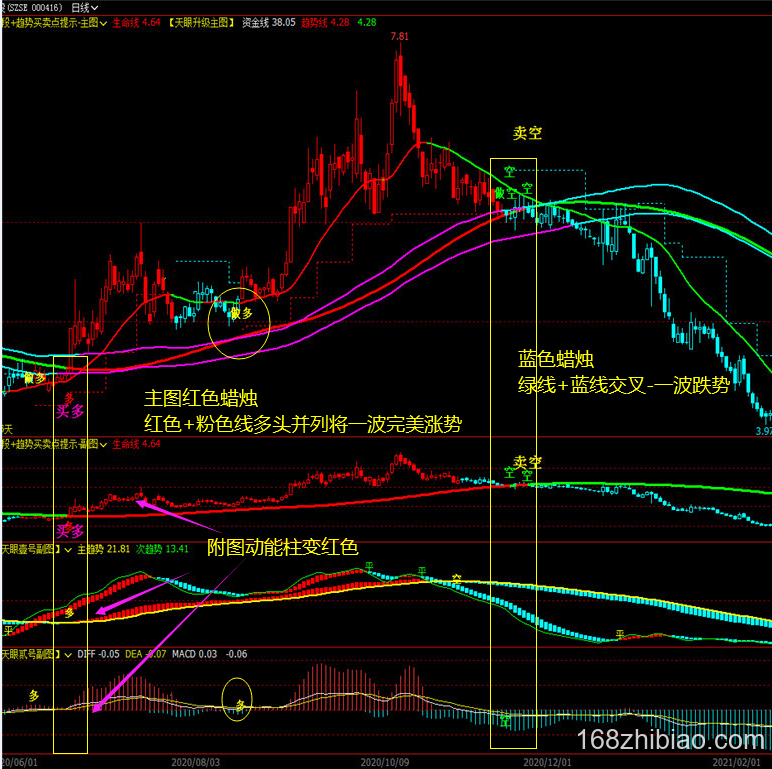Viewport: 772px width, 769px height.
Task: Expand the sub-chart 买卖点提示 indicator dropdown
Action: click(x=101, y=444)
